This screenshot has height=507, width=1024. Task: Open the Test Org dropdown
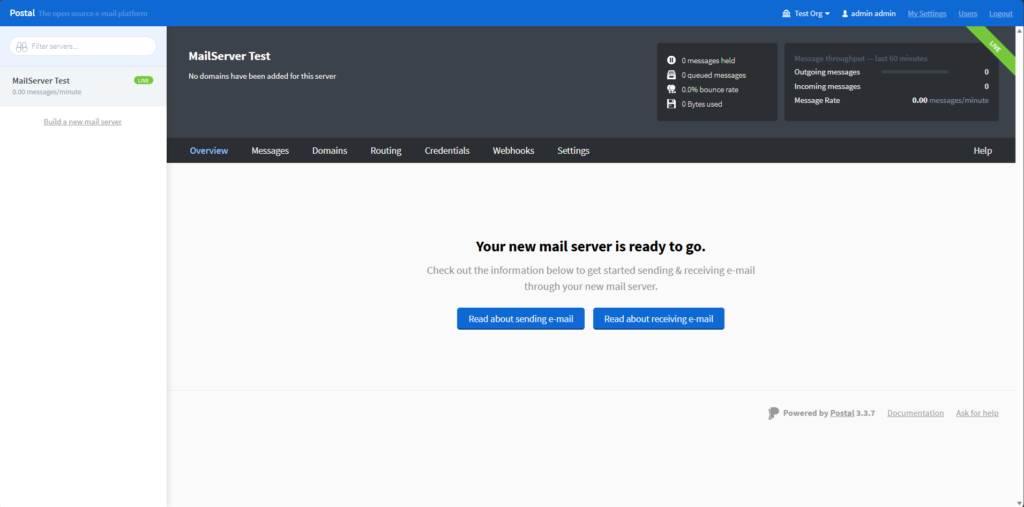click(x=807, y=13)
